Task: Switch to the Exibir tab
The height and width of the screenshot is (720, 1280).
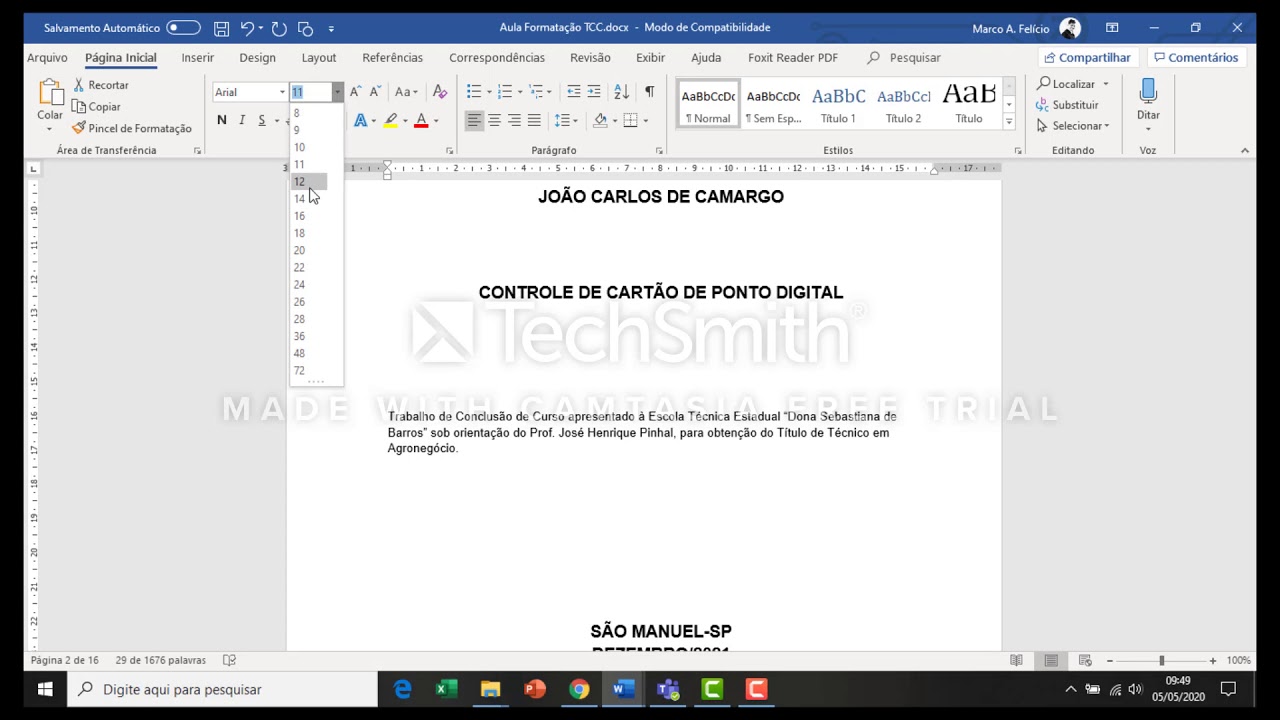Action: tap(650, 58)
